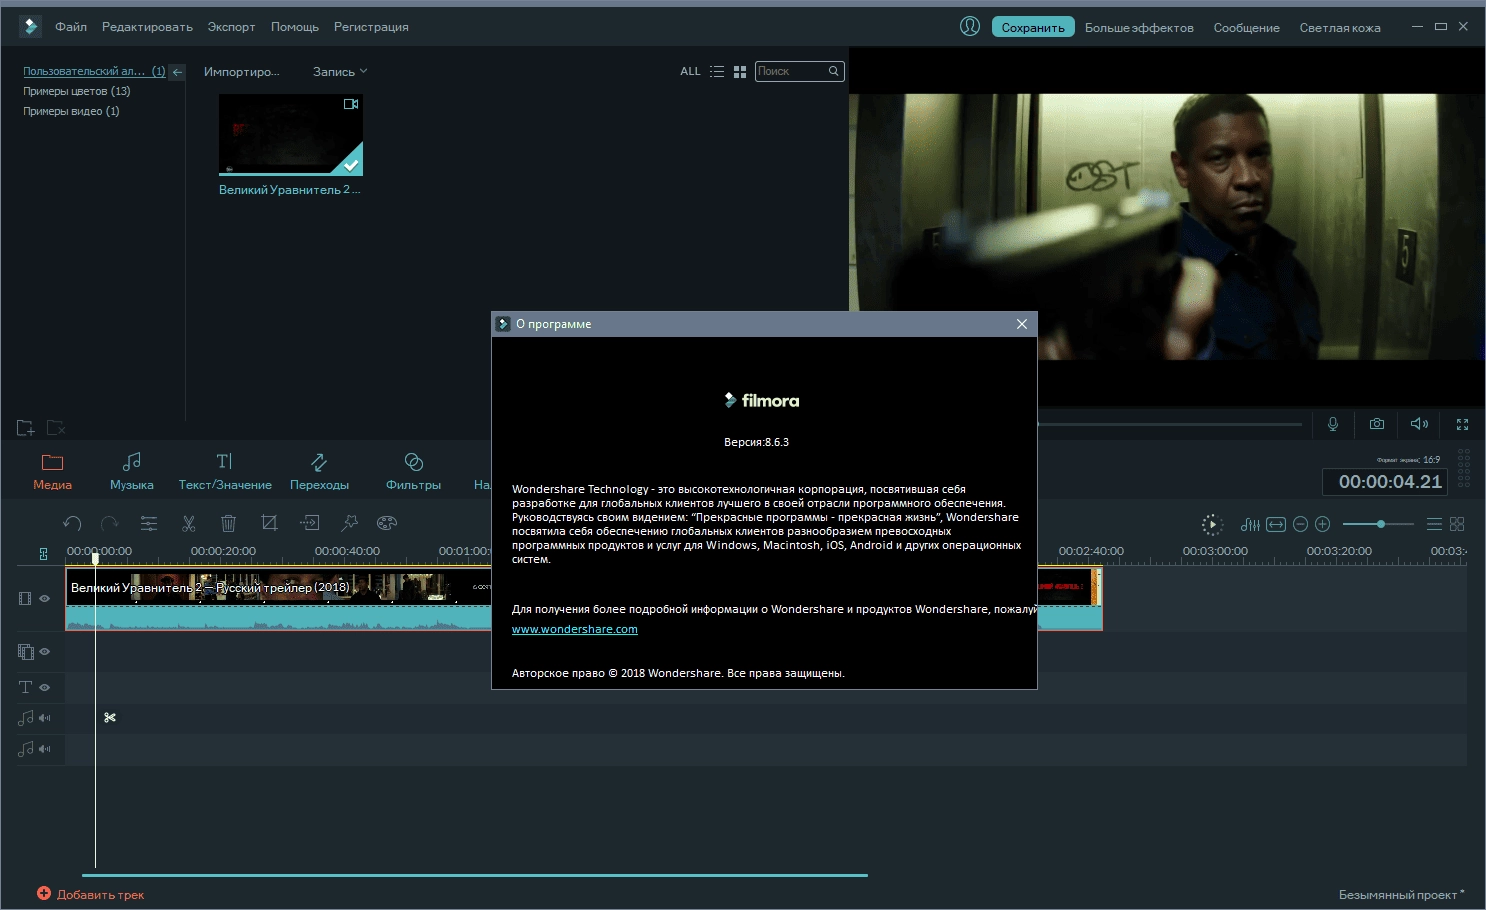This screenshot has height=910, width=1486.
Task: Click the preview volume speaker icon
Action: pos(1419,424)
